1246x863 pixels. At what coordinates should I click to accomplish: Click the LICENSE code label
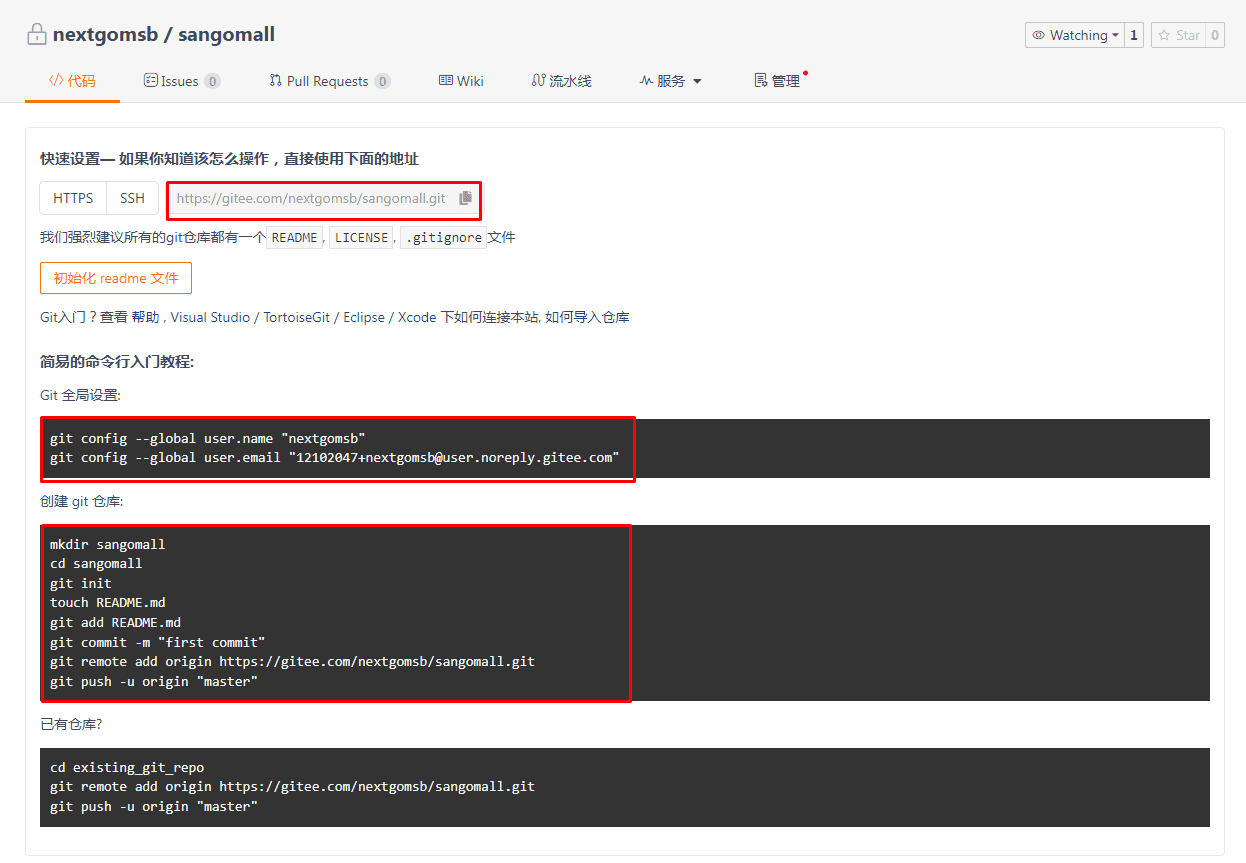[x=361, y=238]
